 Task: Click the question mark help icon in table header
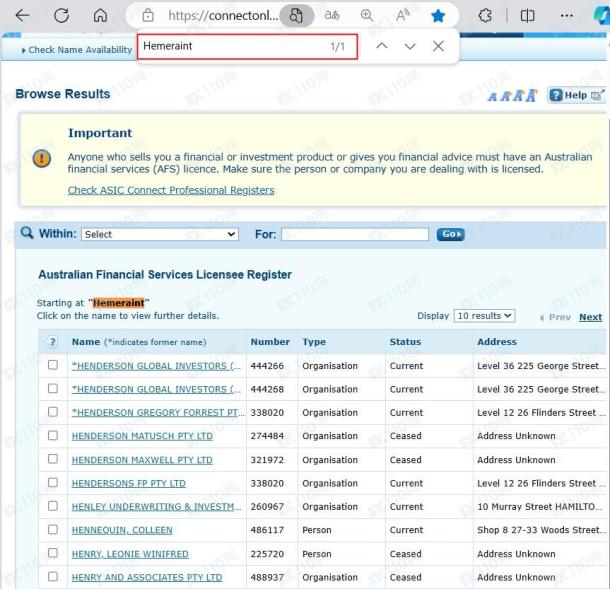pos(53,342)
